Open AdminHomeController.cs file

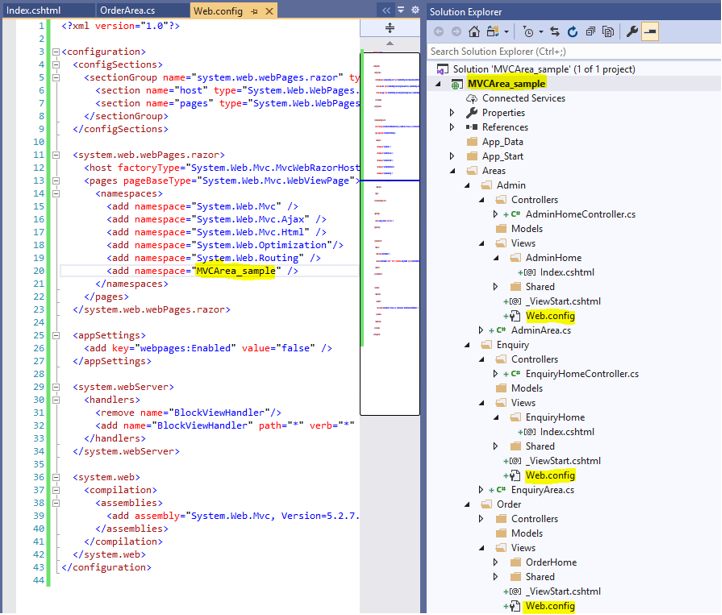[x=580, y=214]
